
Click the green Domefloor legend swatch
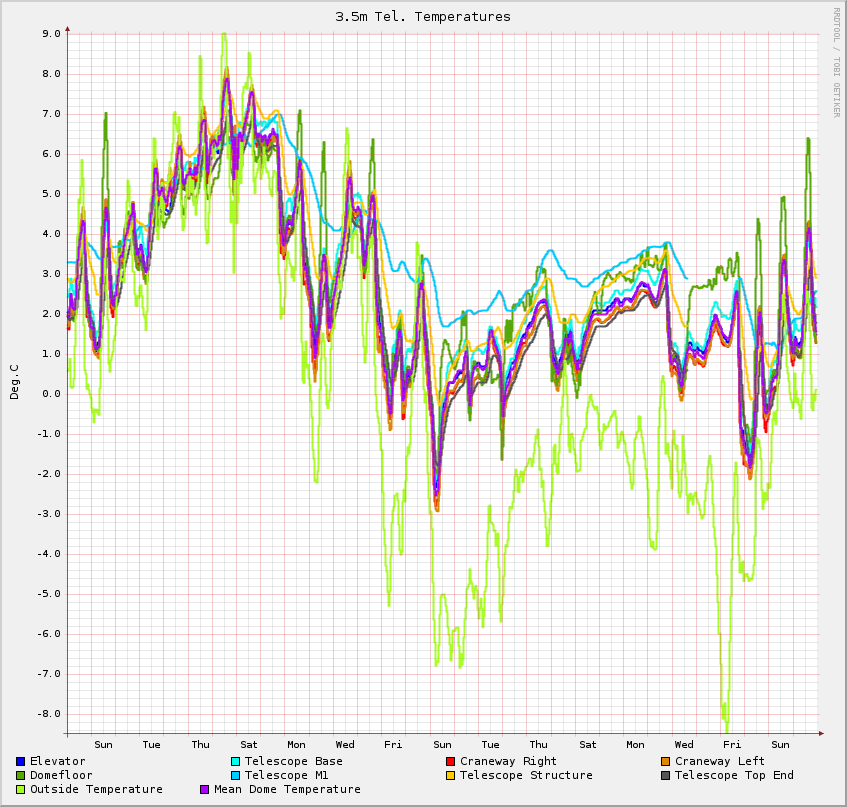(x=20, y=776)
